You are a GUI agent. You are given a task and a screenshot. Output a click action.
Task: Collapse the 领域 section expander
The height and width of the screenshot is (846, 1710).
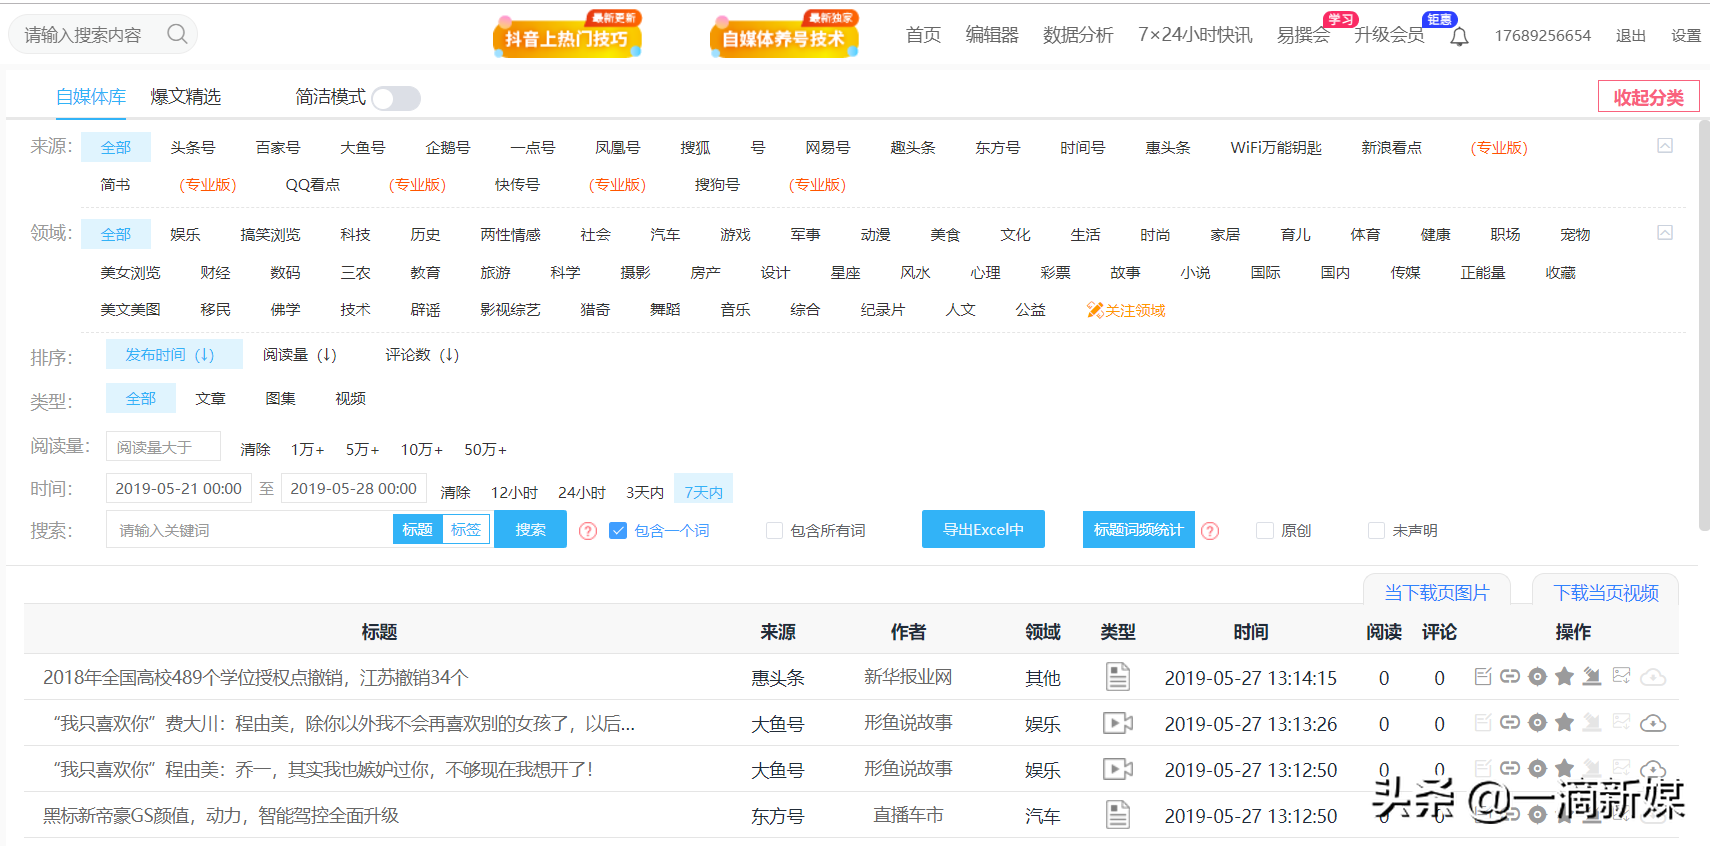(x=1665, y=233)
